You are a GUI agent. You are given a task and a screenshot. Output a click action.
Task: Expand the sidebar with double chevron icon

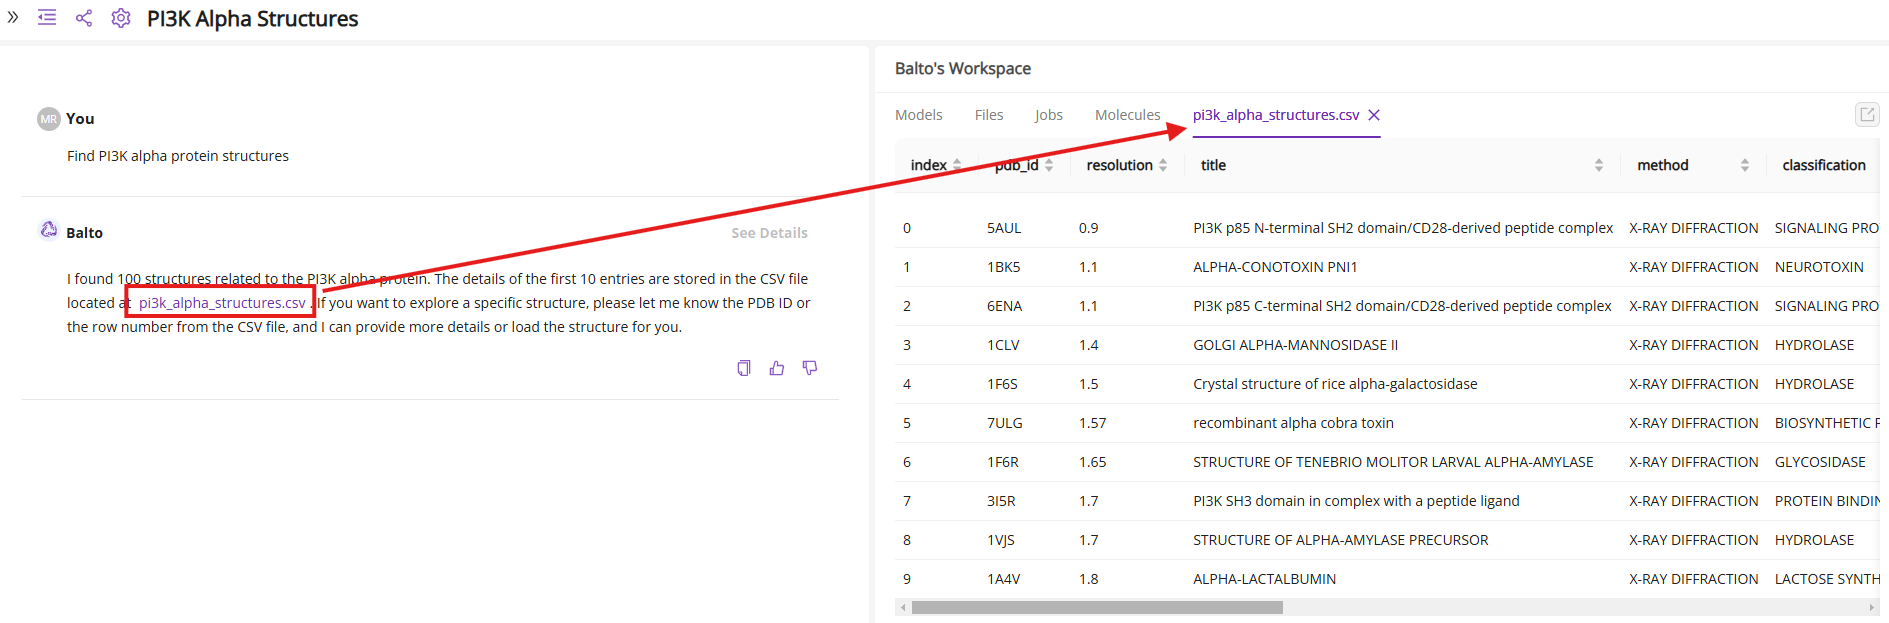[13, 17]
